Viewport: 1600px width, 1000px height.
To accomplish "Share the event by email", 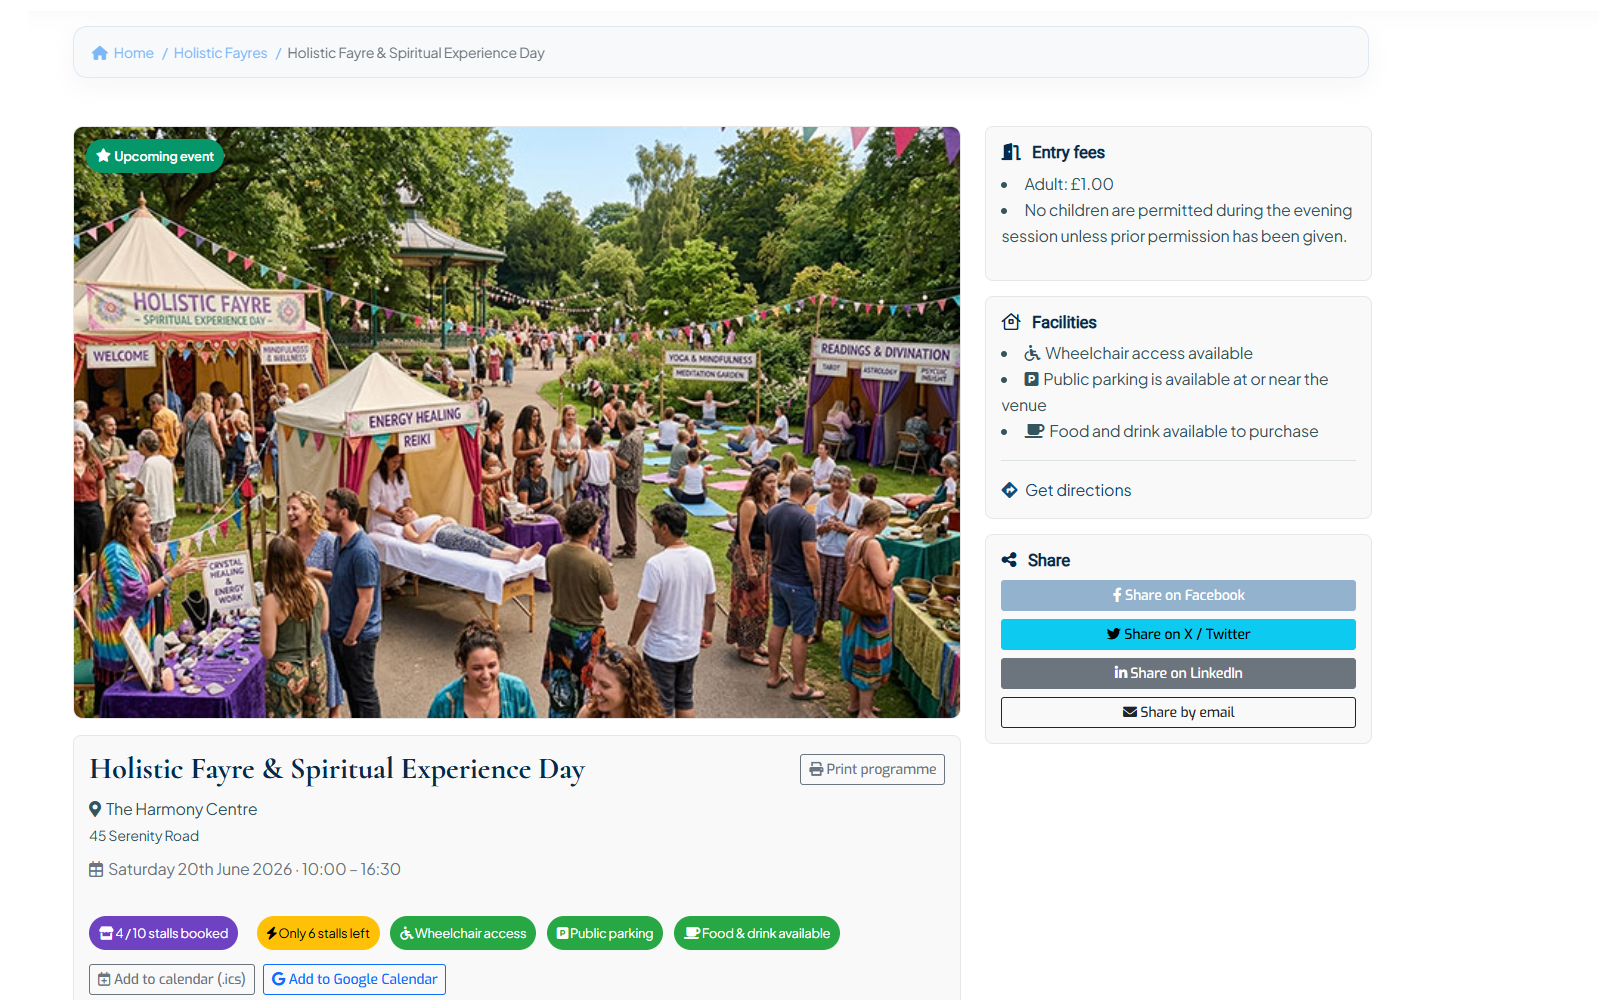I will (1178, 712).
